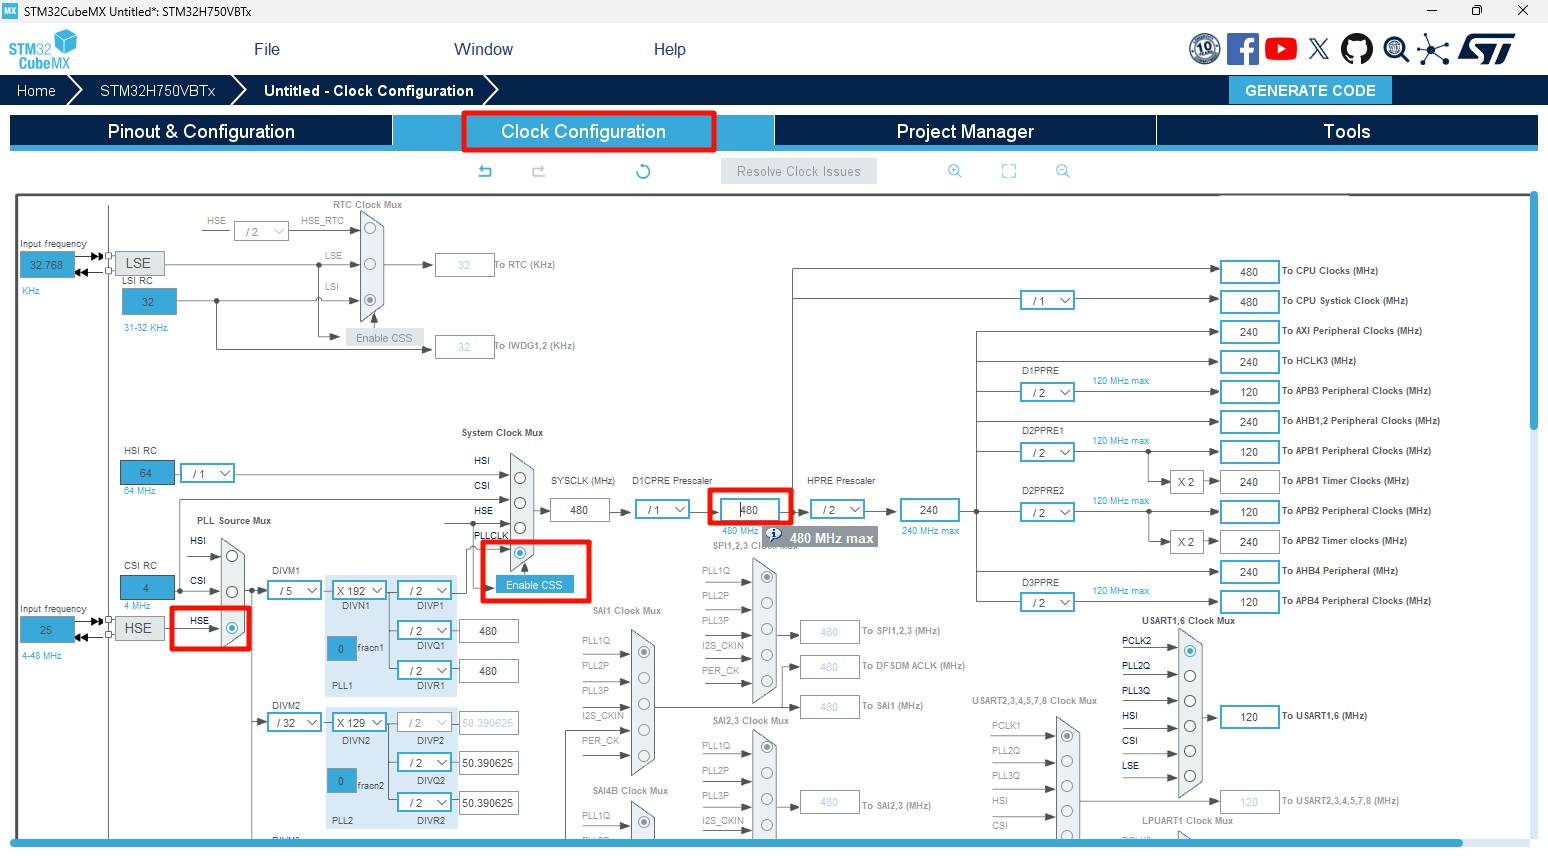Select CSI in the PLL Source Mux
The height and width of the screenshot is (856, 1548).
pos(232,591)
